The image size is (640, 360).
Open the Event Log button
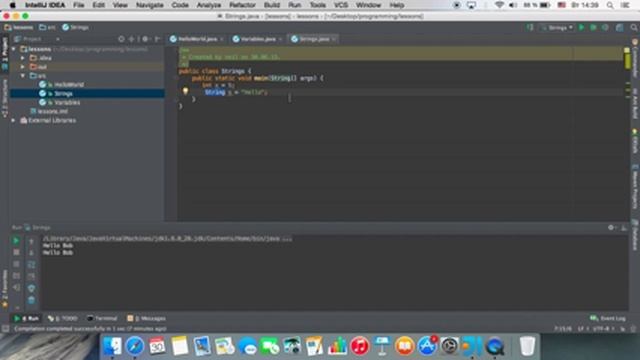[608, 318]
